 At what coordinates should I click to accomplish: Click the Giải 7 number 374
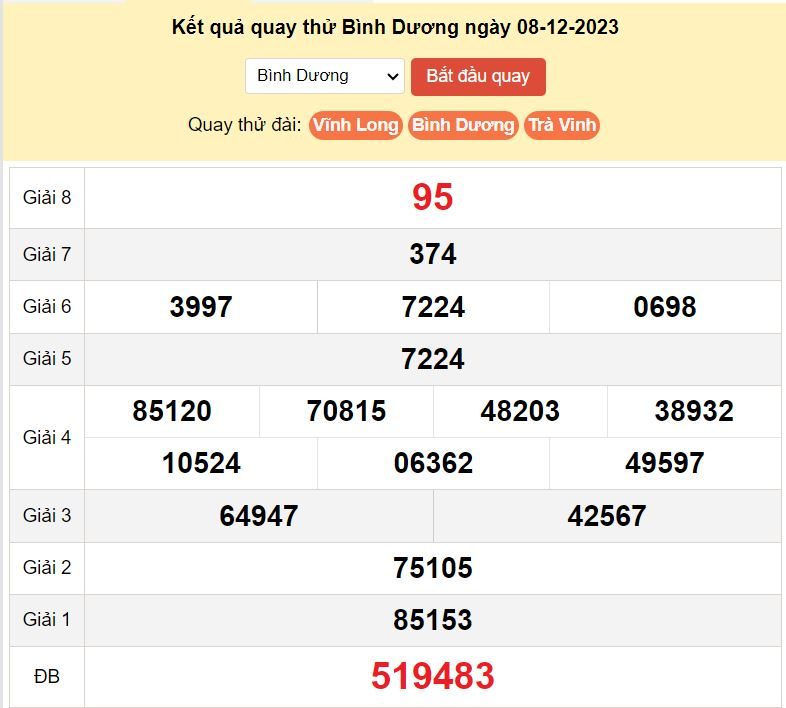click(x=433, y=254)
